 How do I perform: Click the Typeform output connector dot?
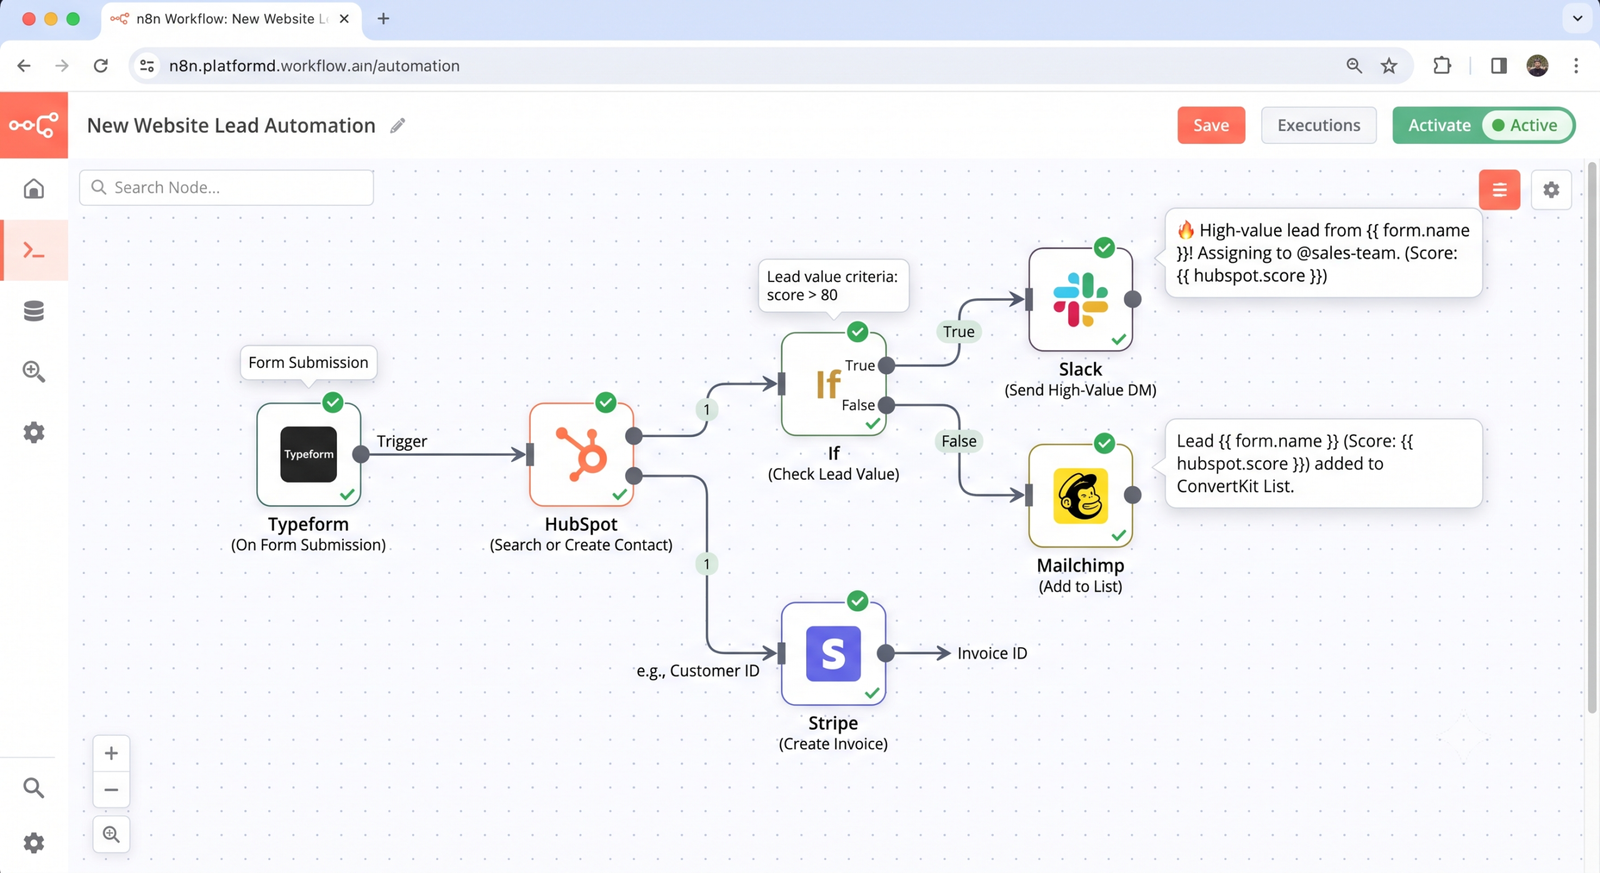(x=361, y=454)
